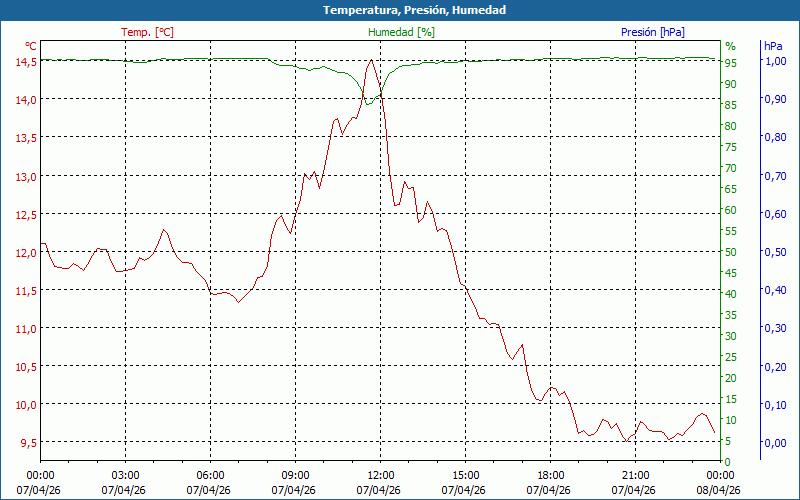The image size is (800, 500).
Task: Click the 9,5 tick on temperature axis
Action: [x=28, y=443]
